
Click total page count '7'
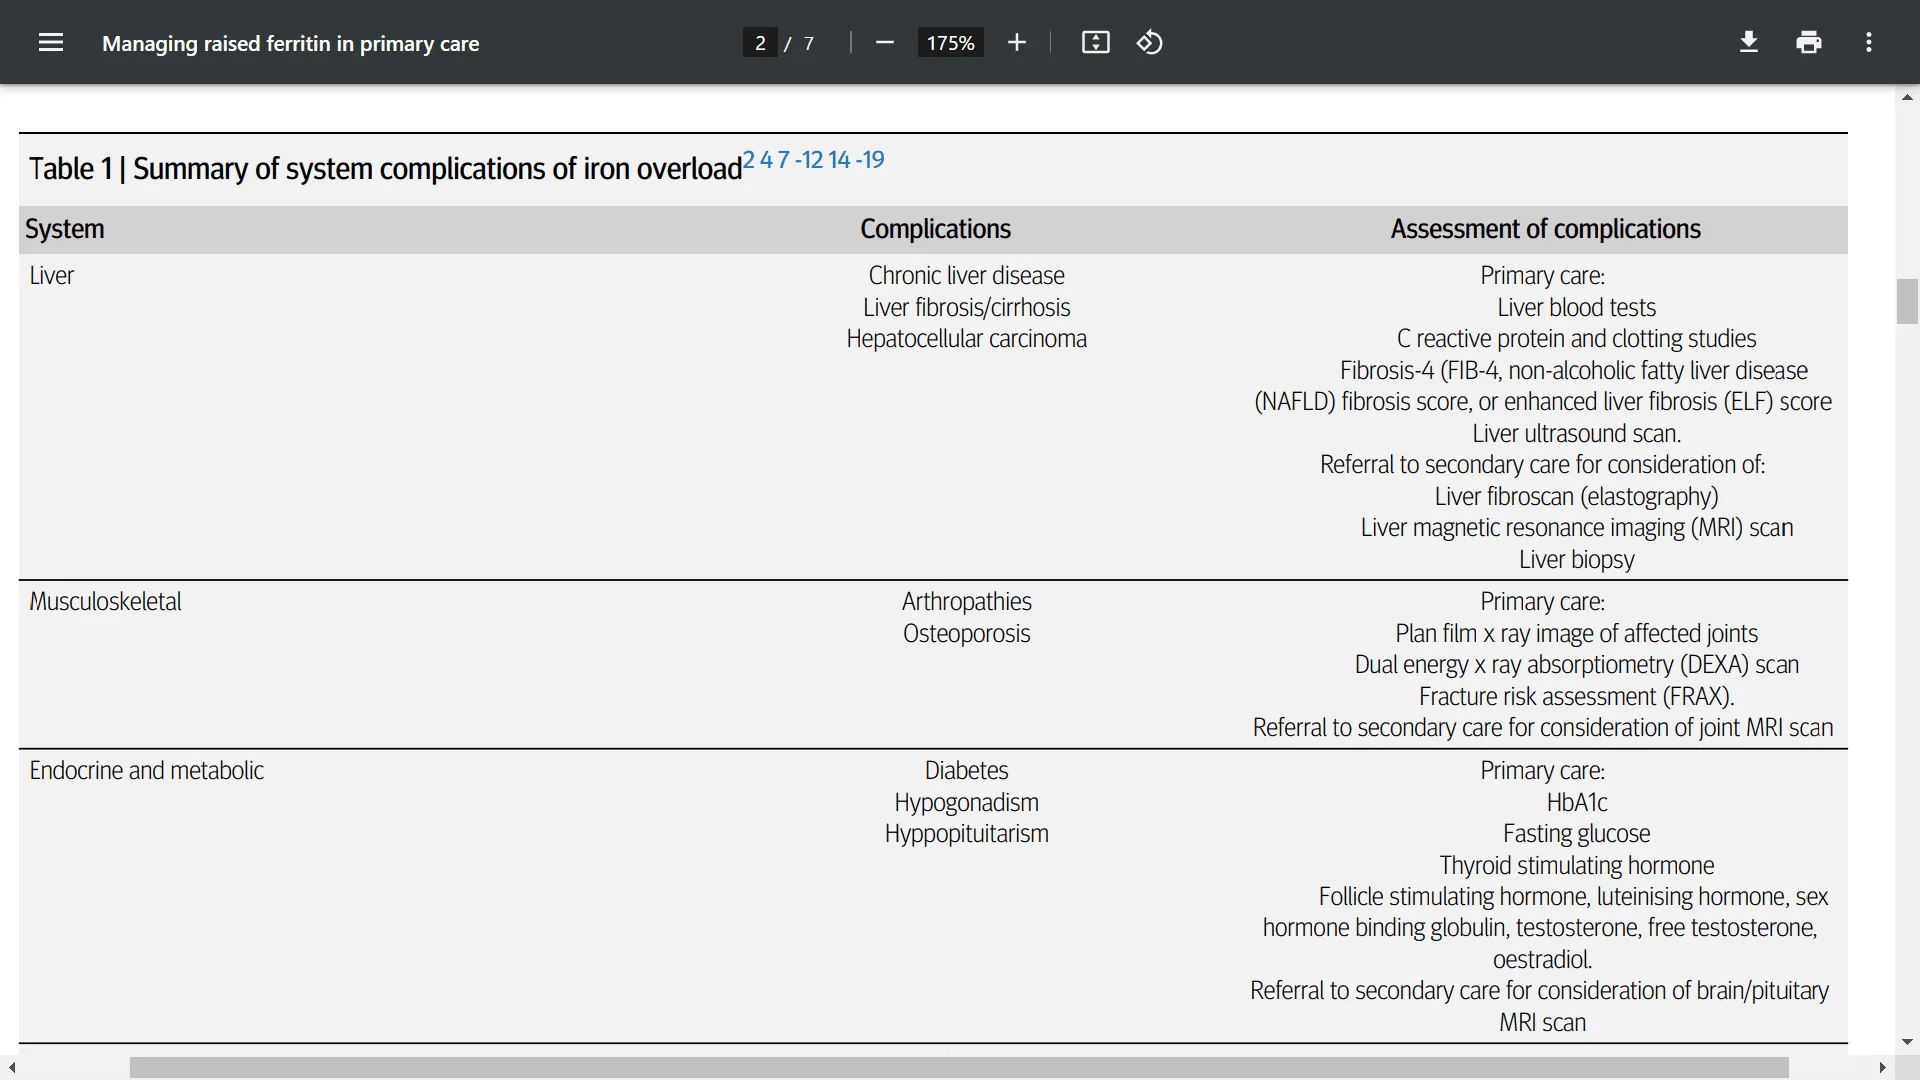pyautogui.click(x=808, y=43)
